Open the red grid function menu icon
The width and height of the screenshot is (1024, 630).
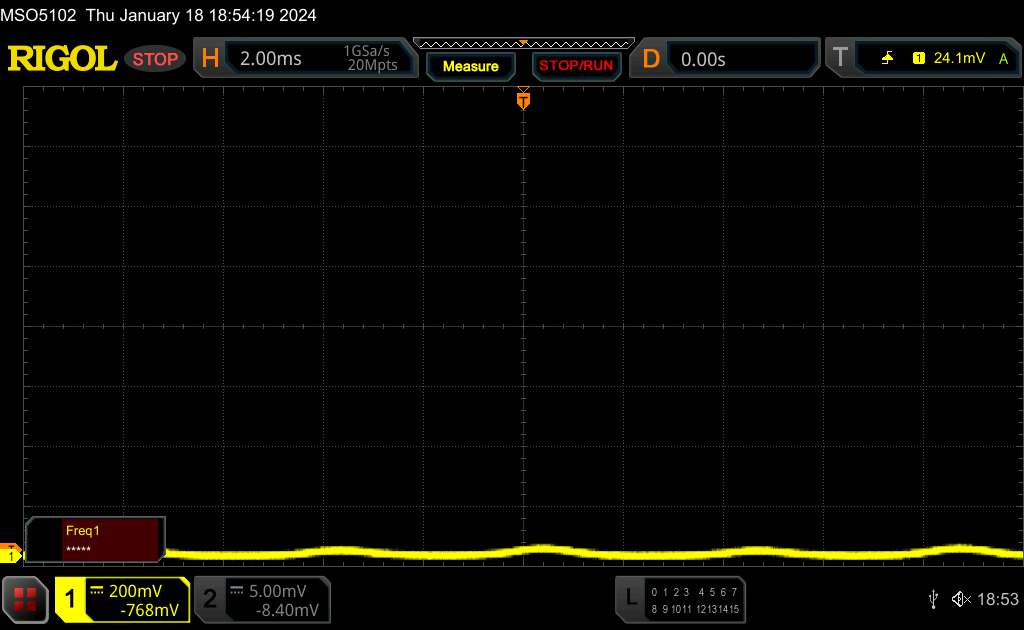pyautogui.click(x=25, y=598)
